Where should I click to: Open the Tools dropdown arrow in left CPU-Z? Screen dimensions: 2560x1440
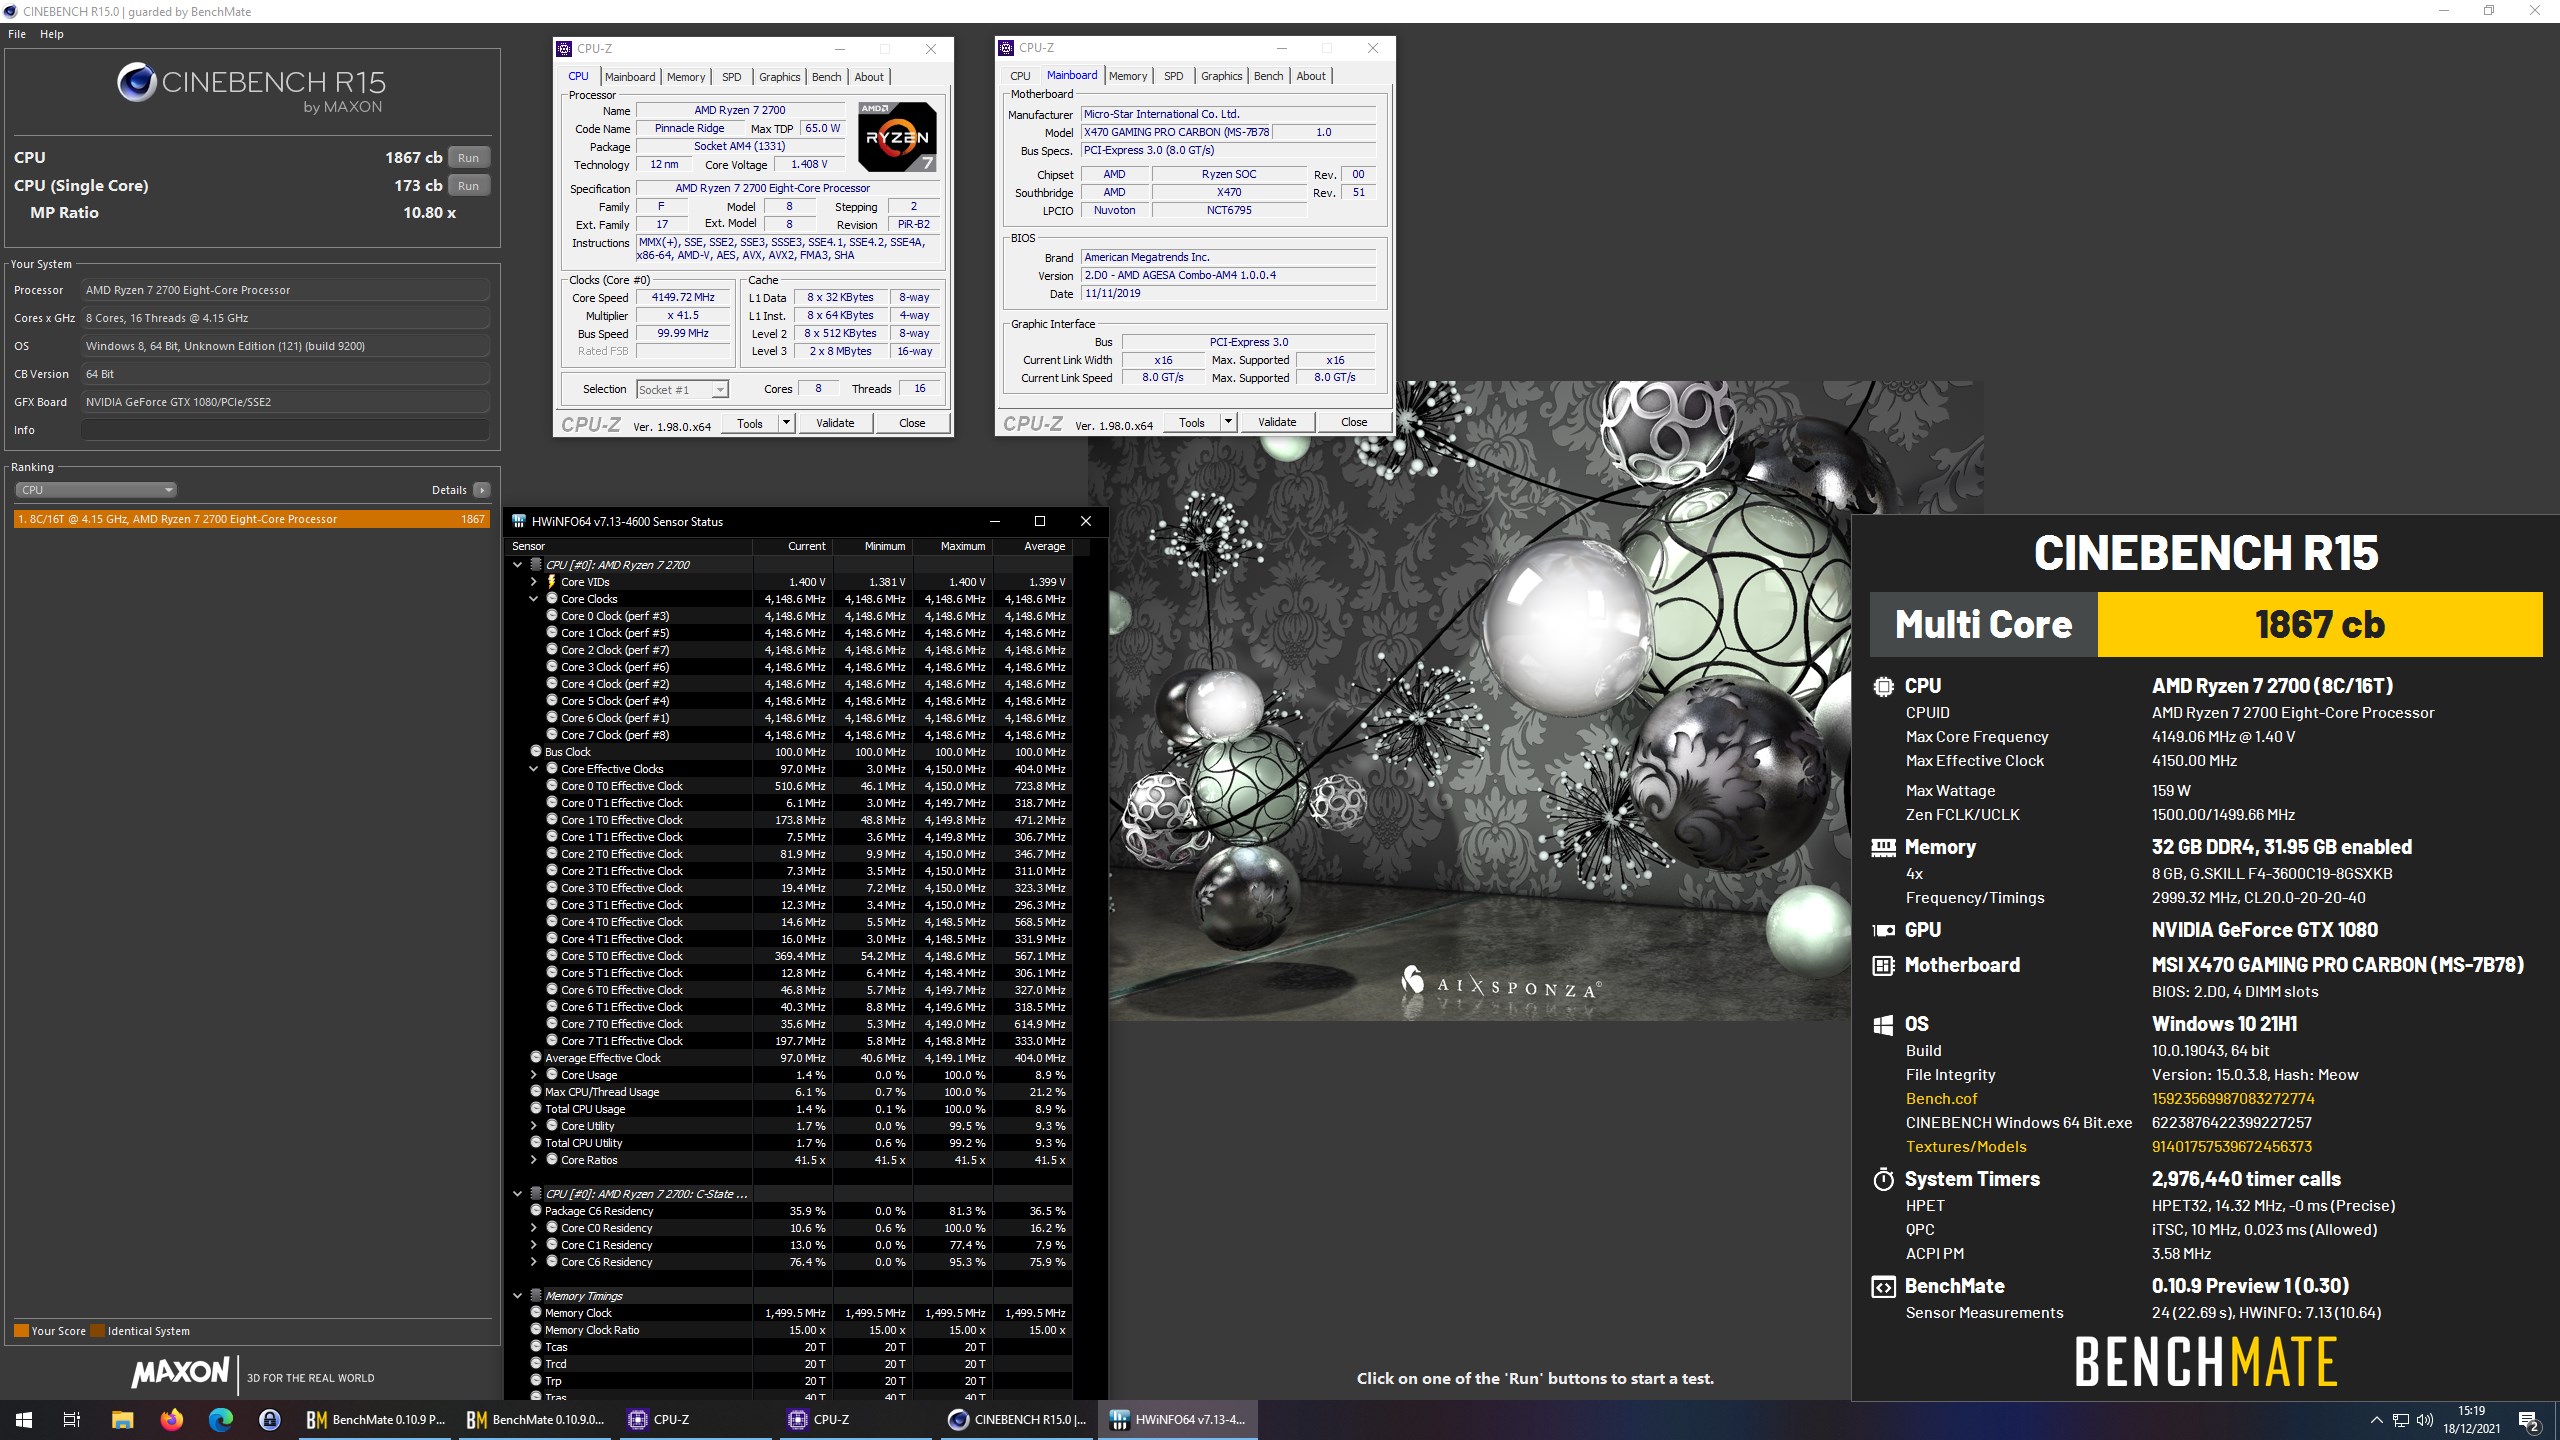coord(786,423)
